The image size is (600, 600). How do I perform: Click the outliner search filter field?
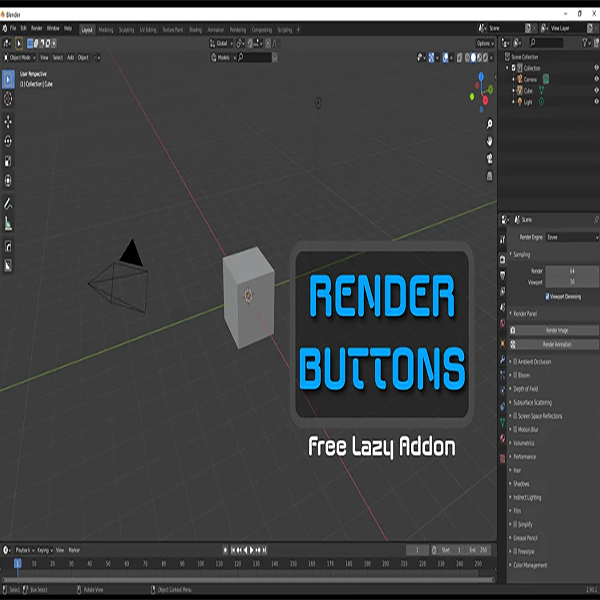pos(546,43)
